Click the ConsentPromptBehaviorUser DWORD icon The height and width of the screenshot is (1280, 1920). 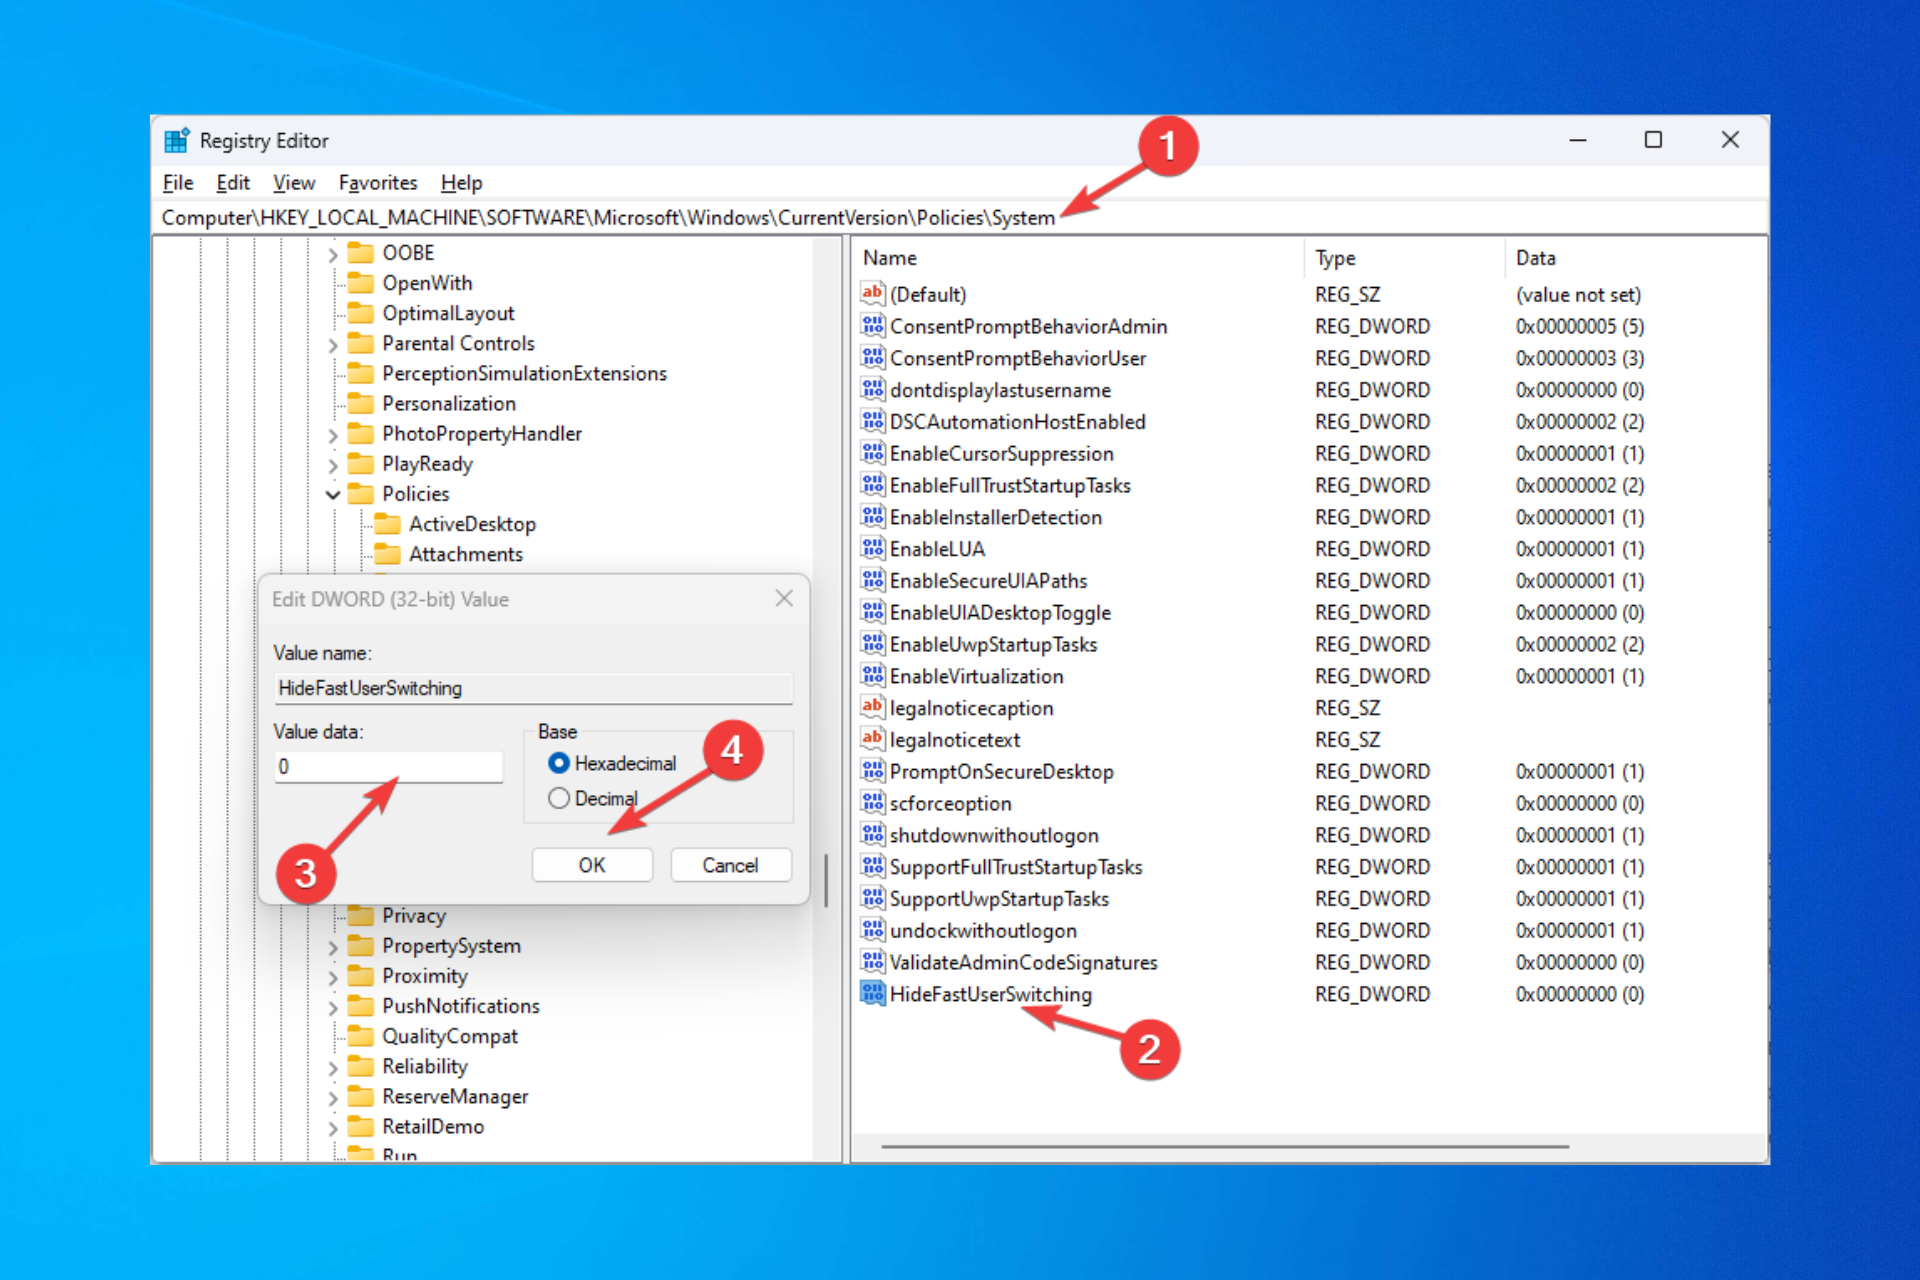pos(872,357)
